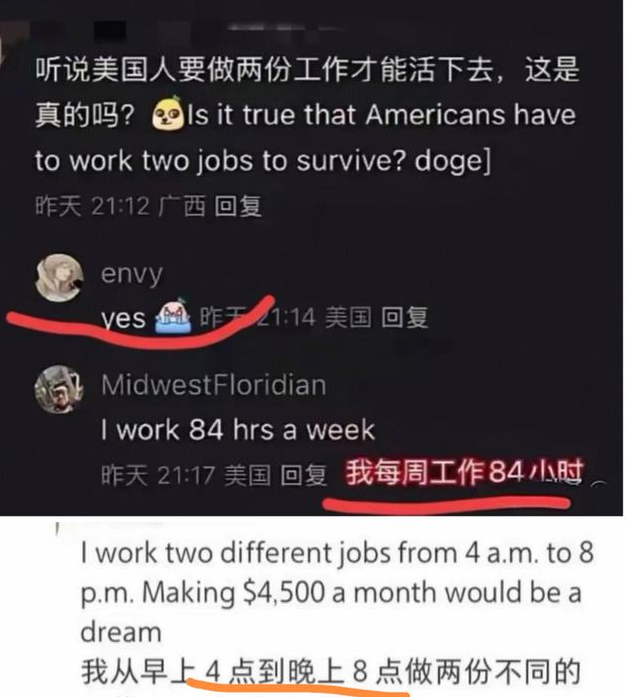The image size is (628, 697).
Task: Reply (回复) to envy's "yes" comment
Action: [x=404, y=317]
